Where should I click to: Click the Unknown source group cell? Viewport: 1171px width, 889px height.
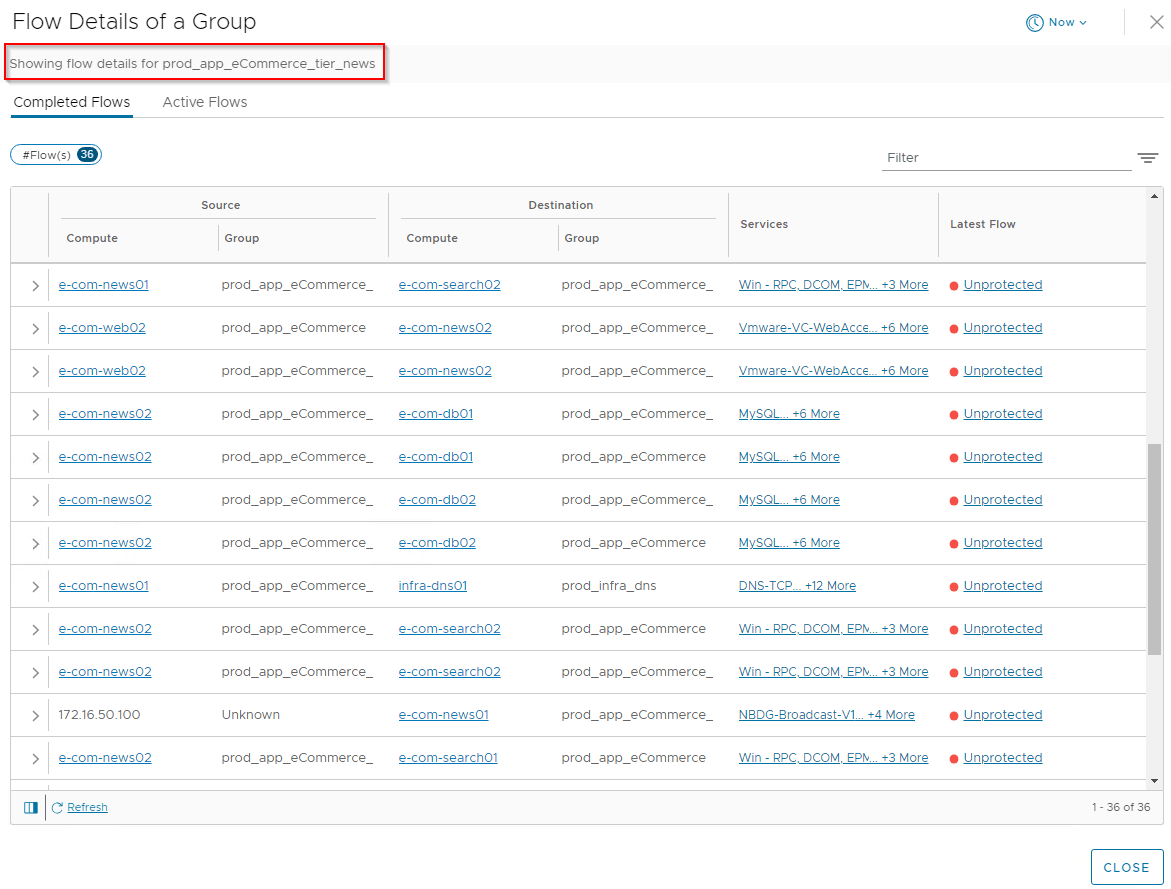pyautogui.click(x=251, y=714)
